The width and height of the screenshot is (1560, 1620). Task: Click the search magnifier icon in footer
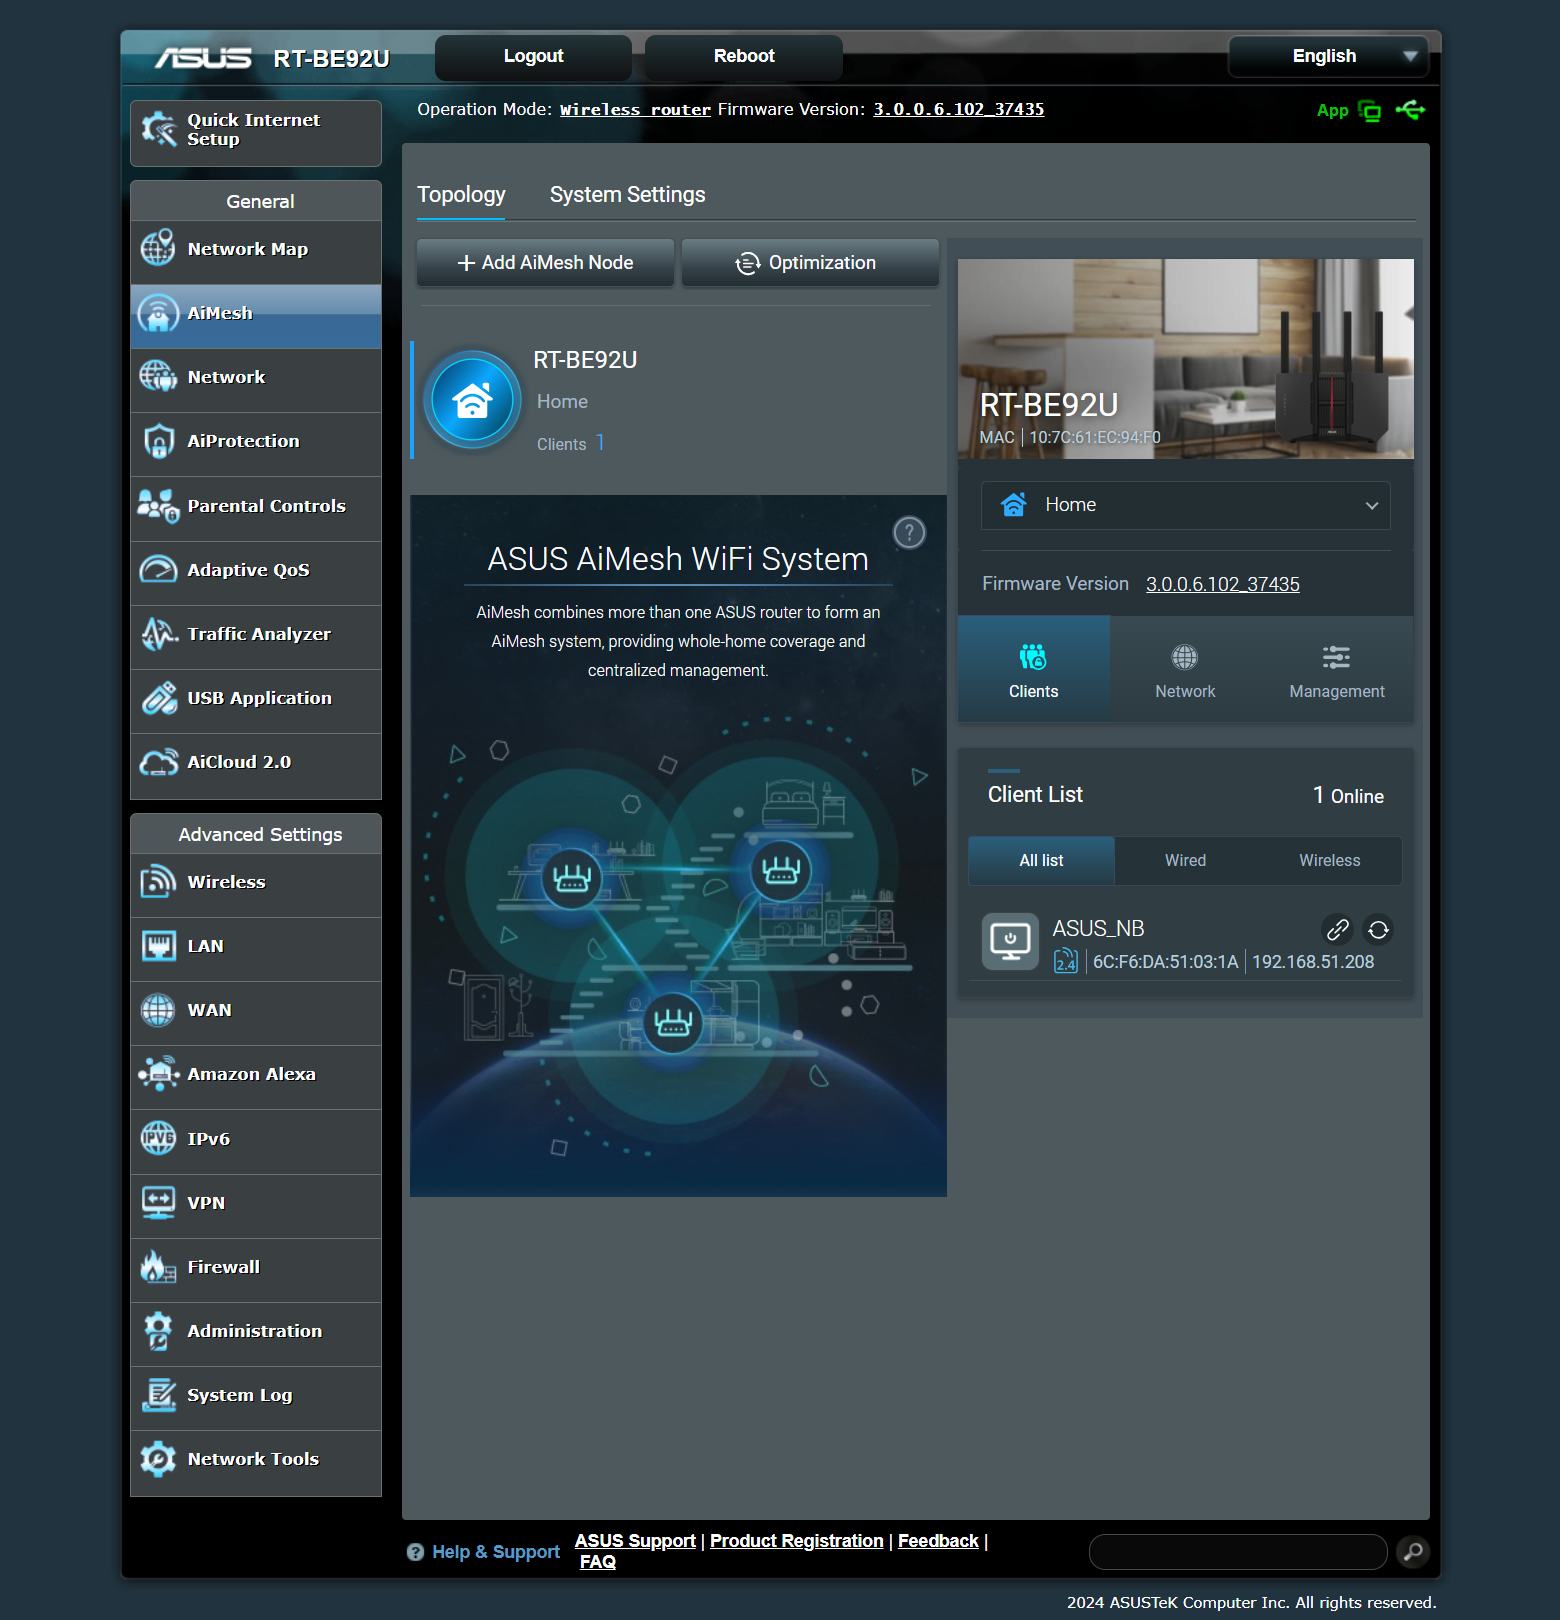point(1413,1551)
